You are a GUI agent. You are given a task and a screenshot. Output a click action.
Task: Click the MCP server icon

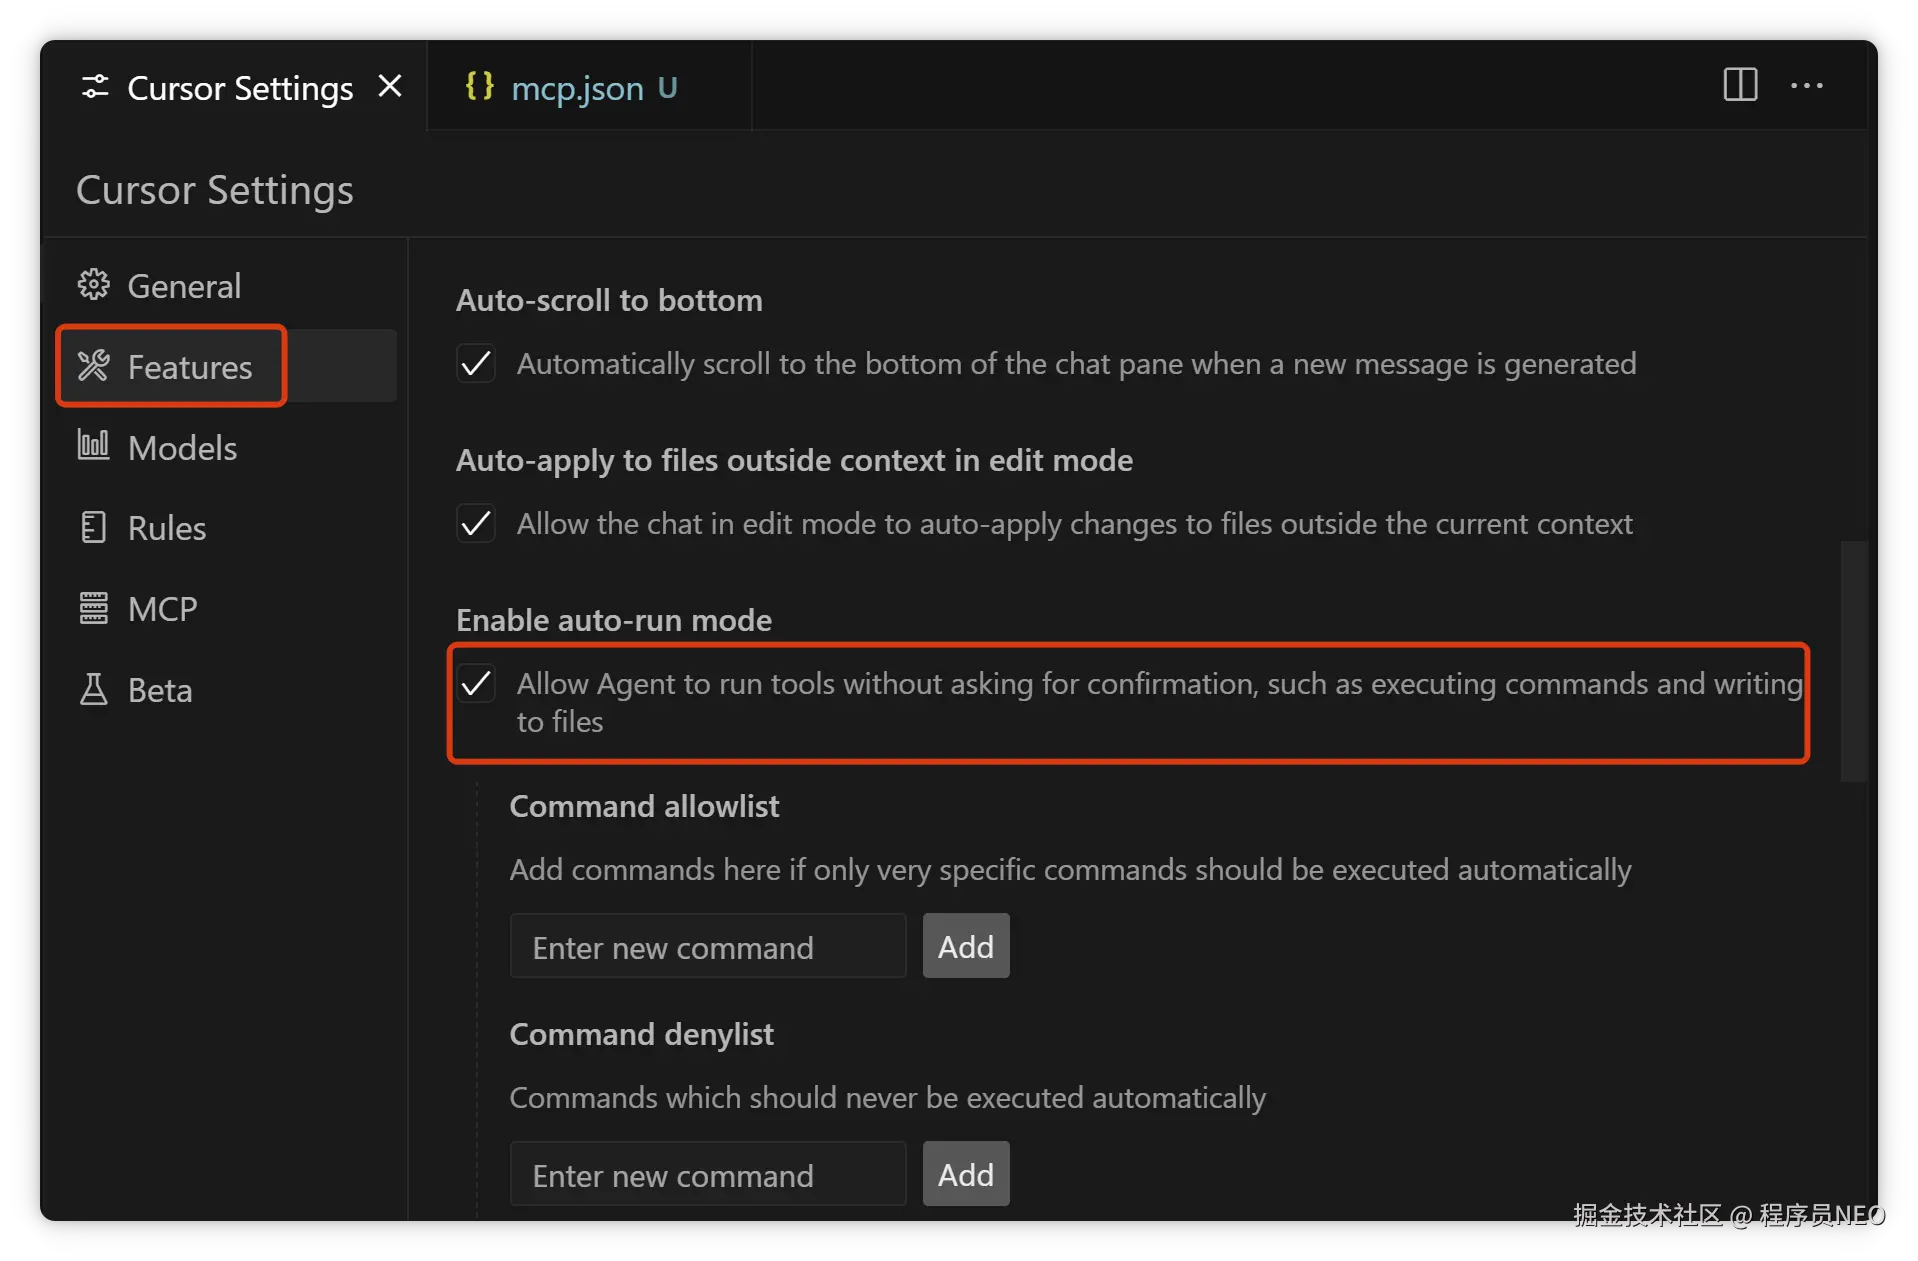94,608
